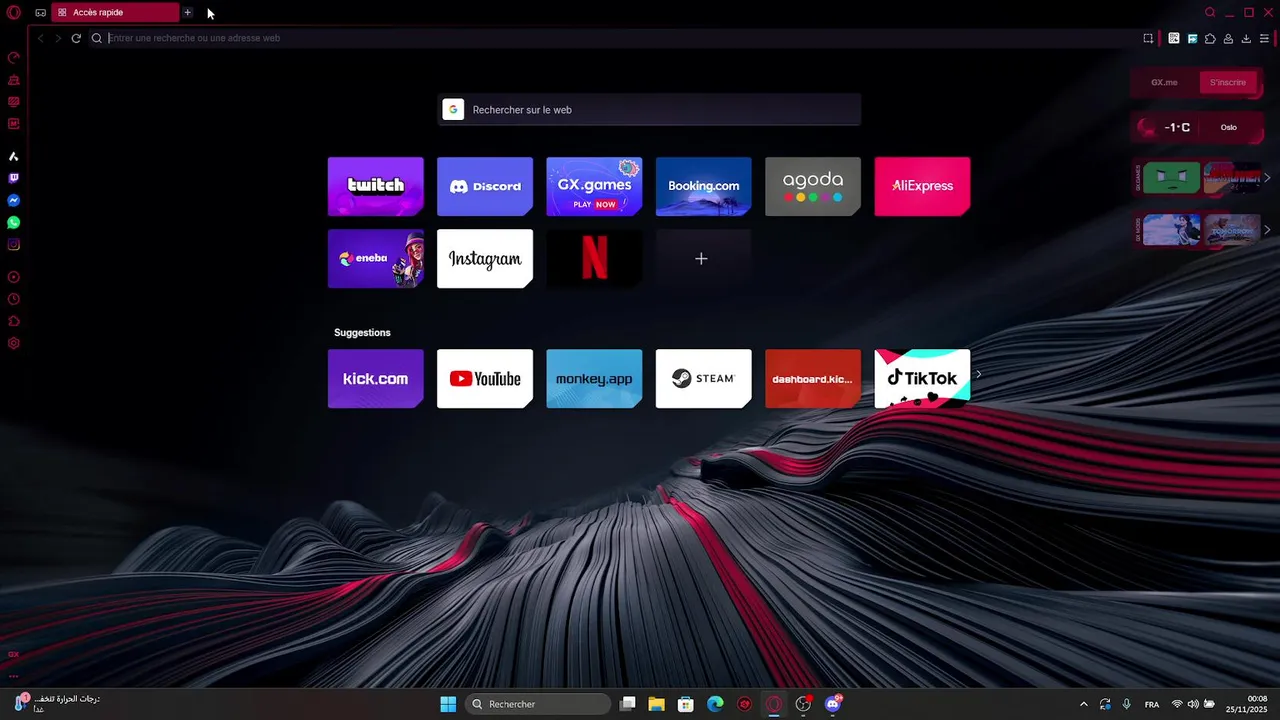The image size is (1280, 720).
Task: Click the taskbar Rechercher search box
Action: [538, 704]
